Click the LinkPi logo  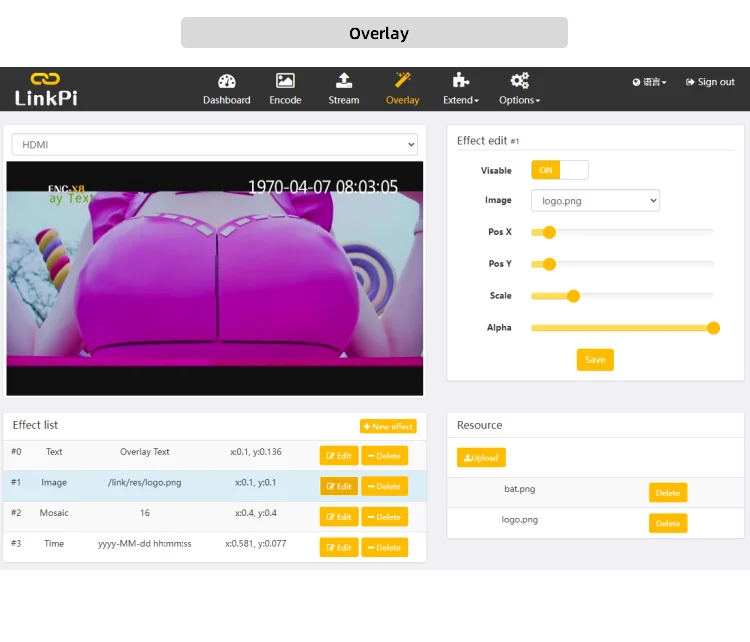point(45,89)
